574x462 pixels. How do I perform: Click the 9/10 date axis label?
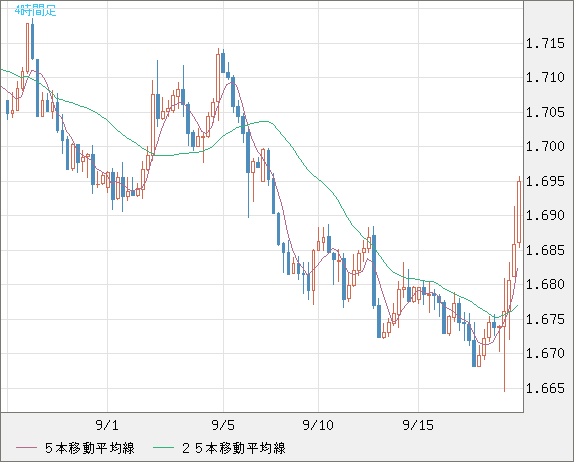pos(318,425)
